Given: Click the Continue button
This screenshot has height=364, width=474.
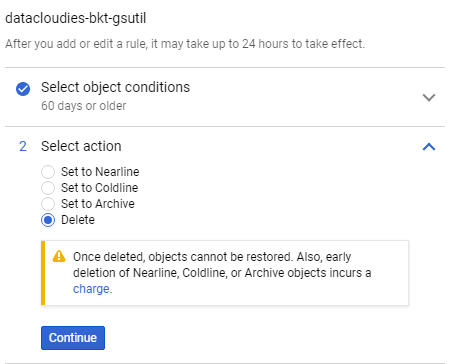Looking at the screenshot, I should tap(73, 338).
